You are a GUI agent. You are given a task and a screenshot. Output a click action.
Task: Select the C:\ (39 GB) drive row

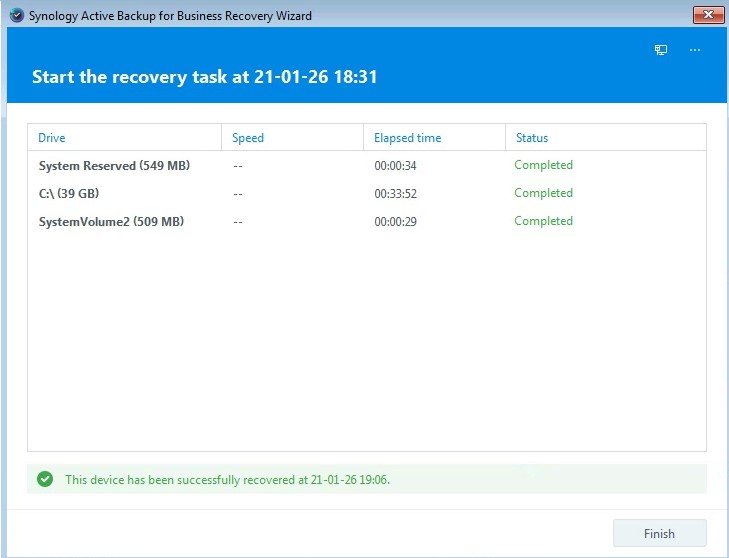tap(367, 193)
